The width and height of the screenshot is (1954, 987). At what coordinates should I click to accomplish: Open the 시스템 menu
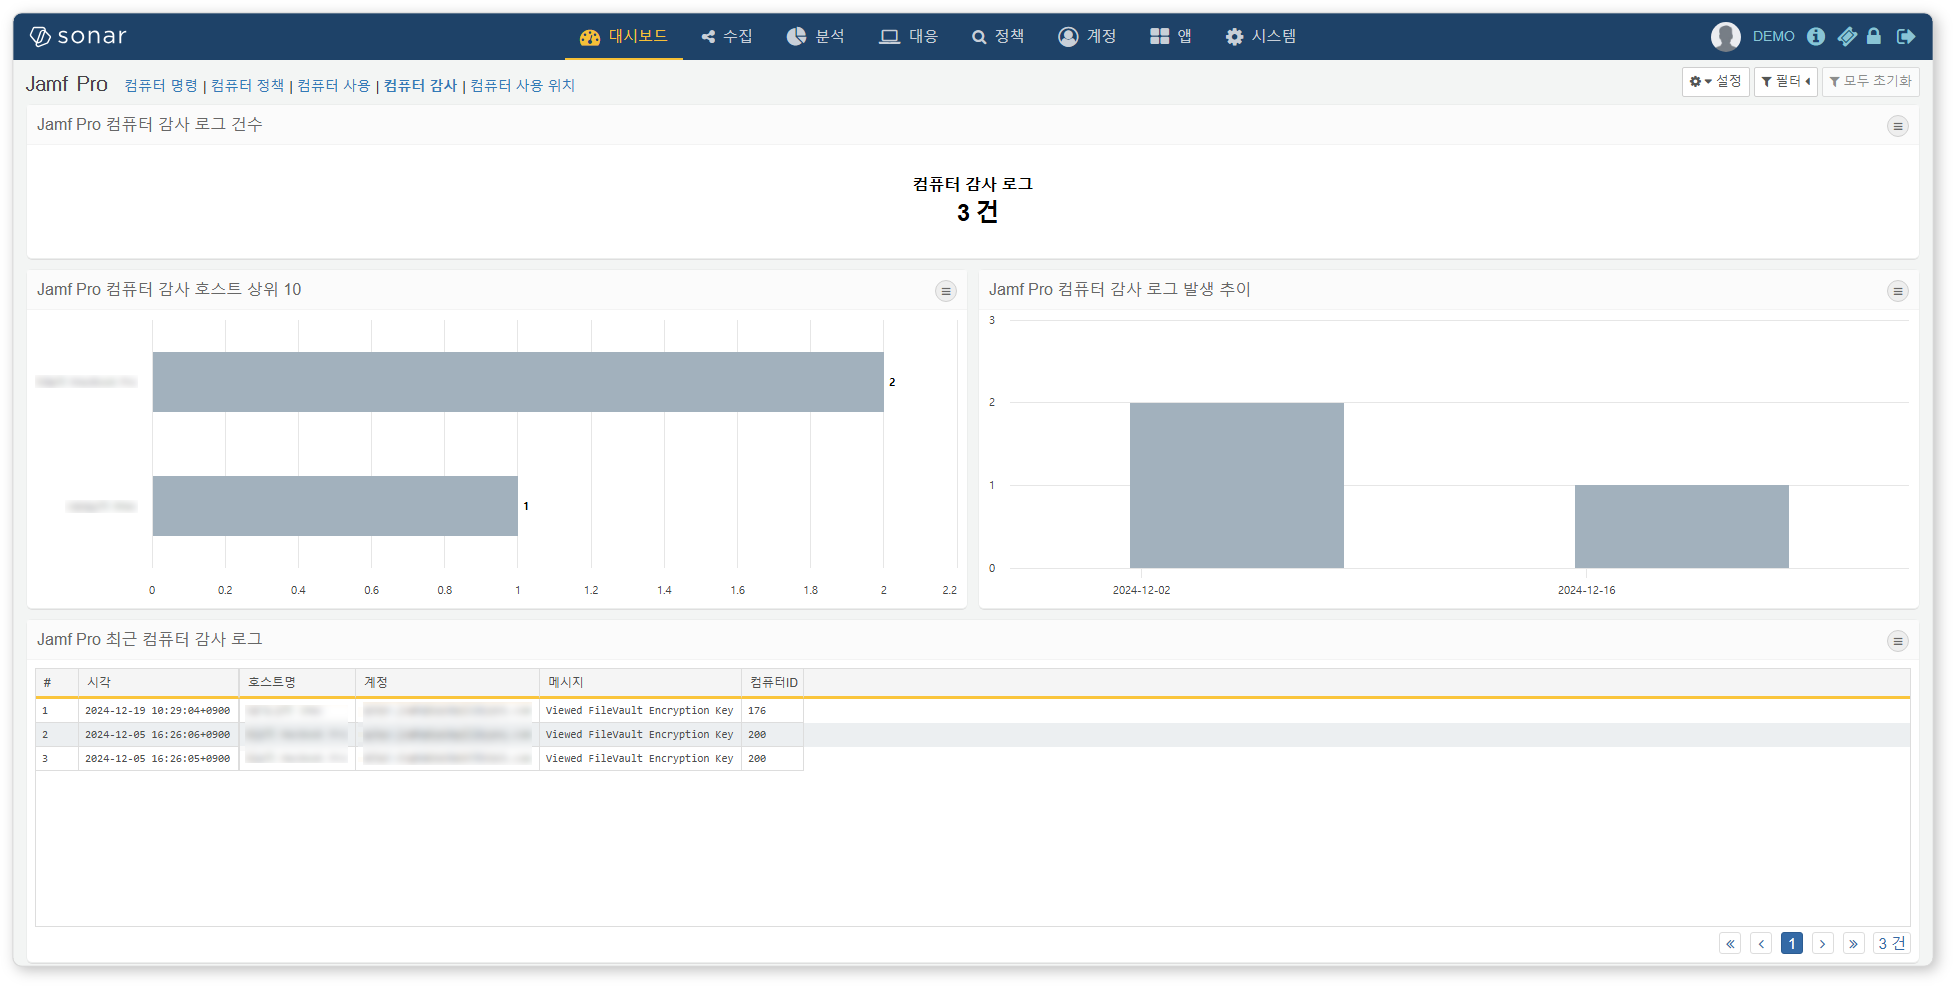(x=1261, y=36)
